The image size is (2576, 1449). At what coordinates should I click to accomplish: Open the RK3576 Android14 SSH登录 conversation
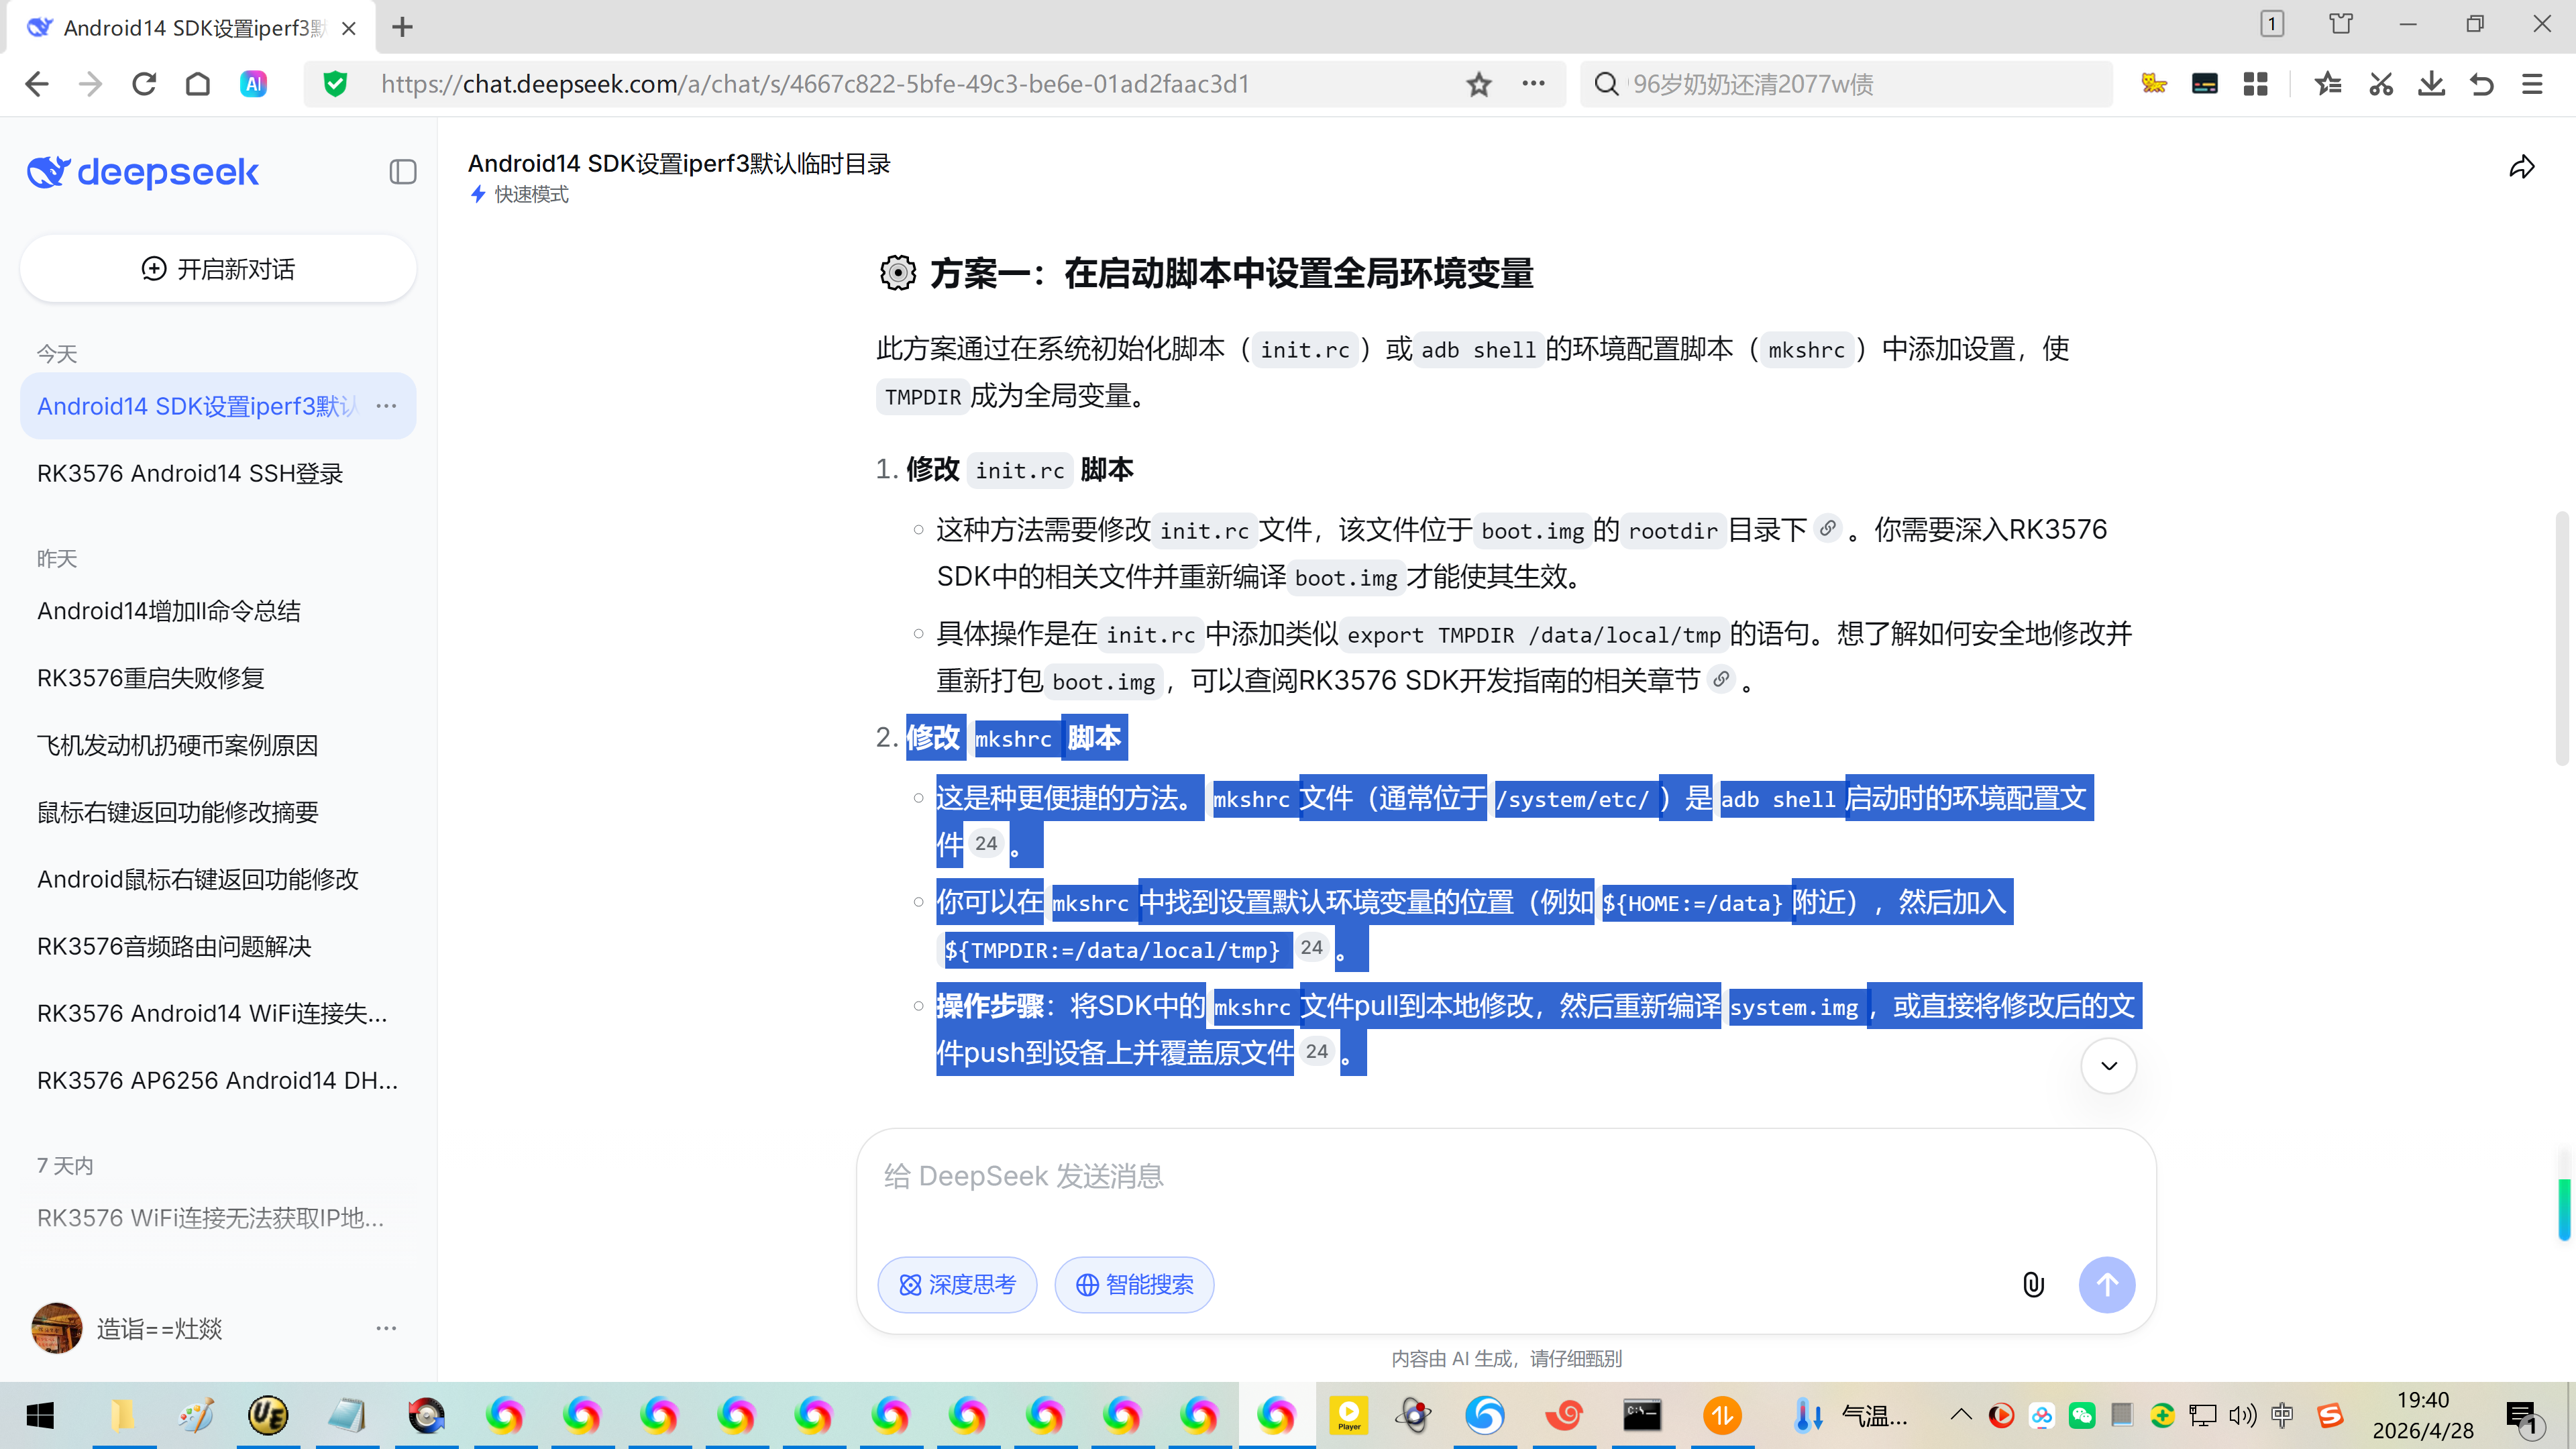[190, 473]
